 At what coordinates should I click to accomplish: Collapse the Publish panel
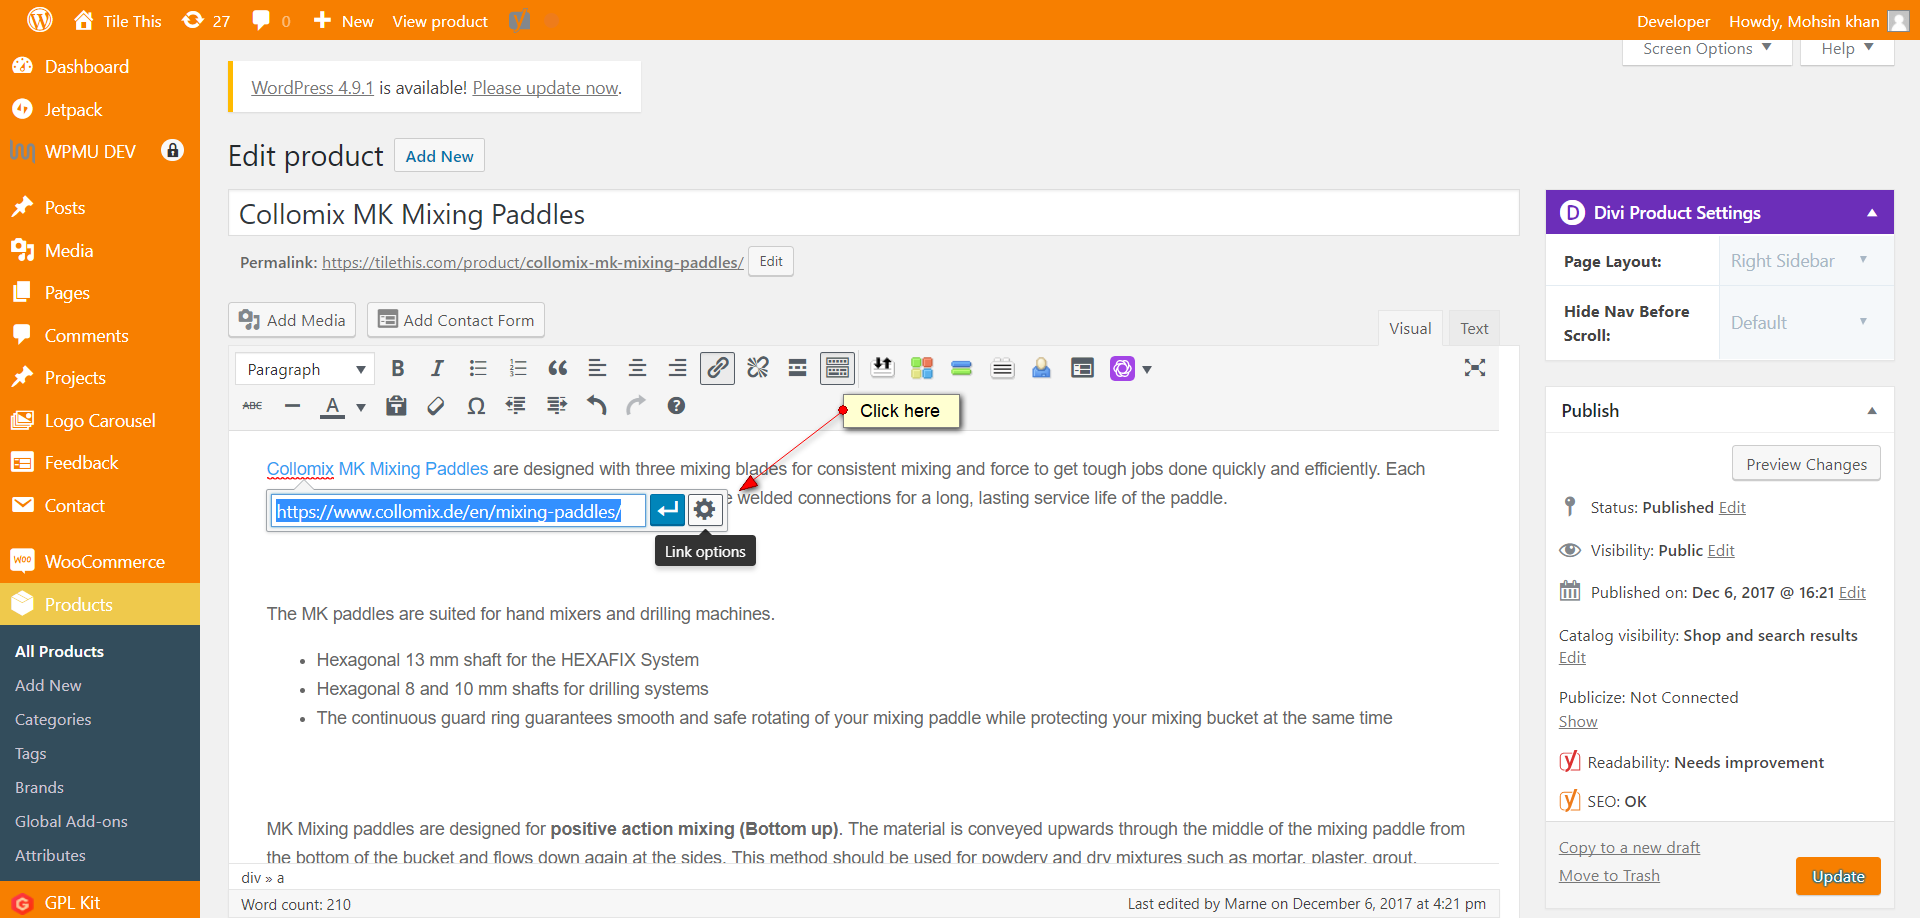click(1872, 411)
